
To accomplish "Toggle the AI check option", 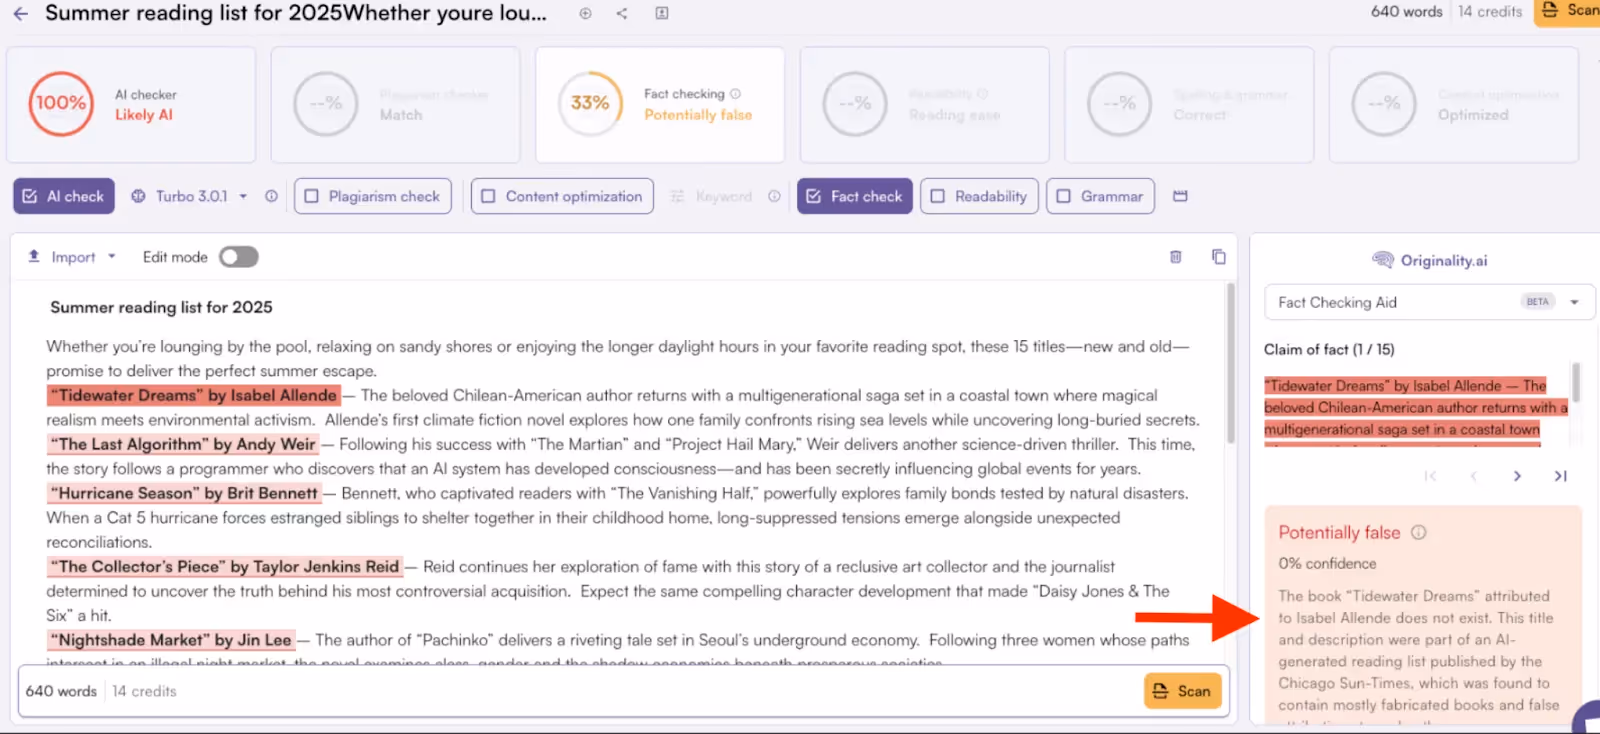I will 64,196.
